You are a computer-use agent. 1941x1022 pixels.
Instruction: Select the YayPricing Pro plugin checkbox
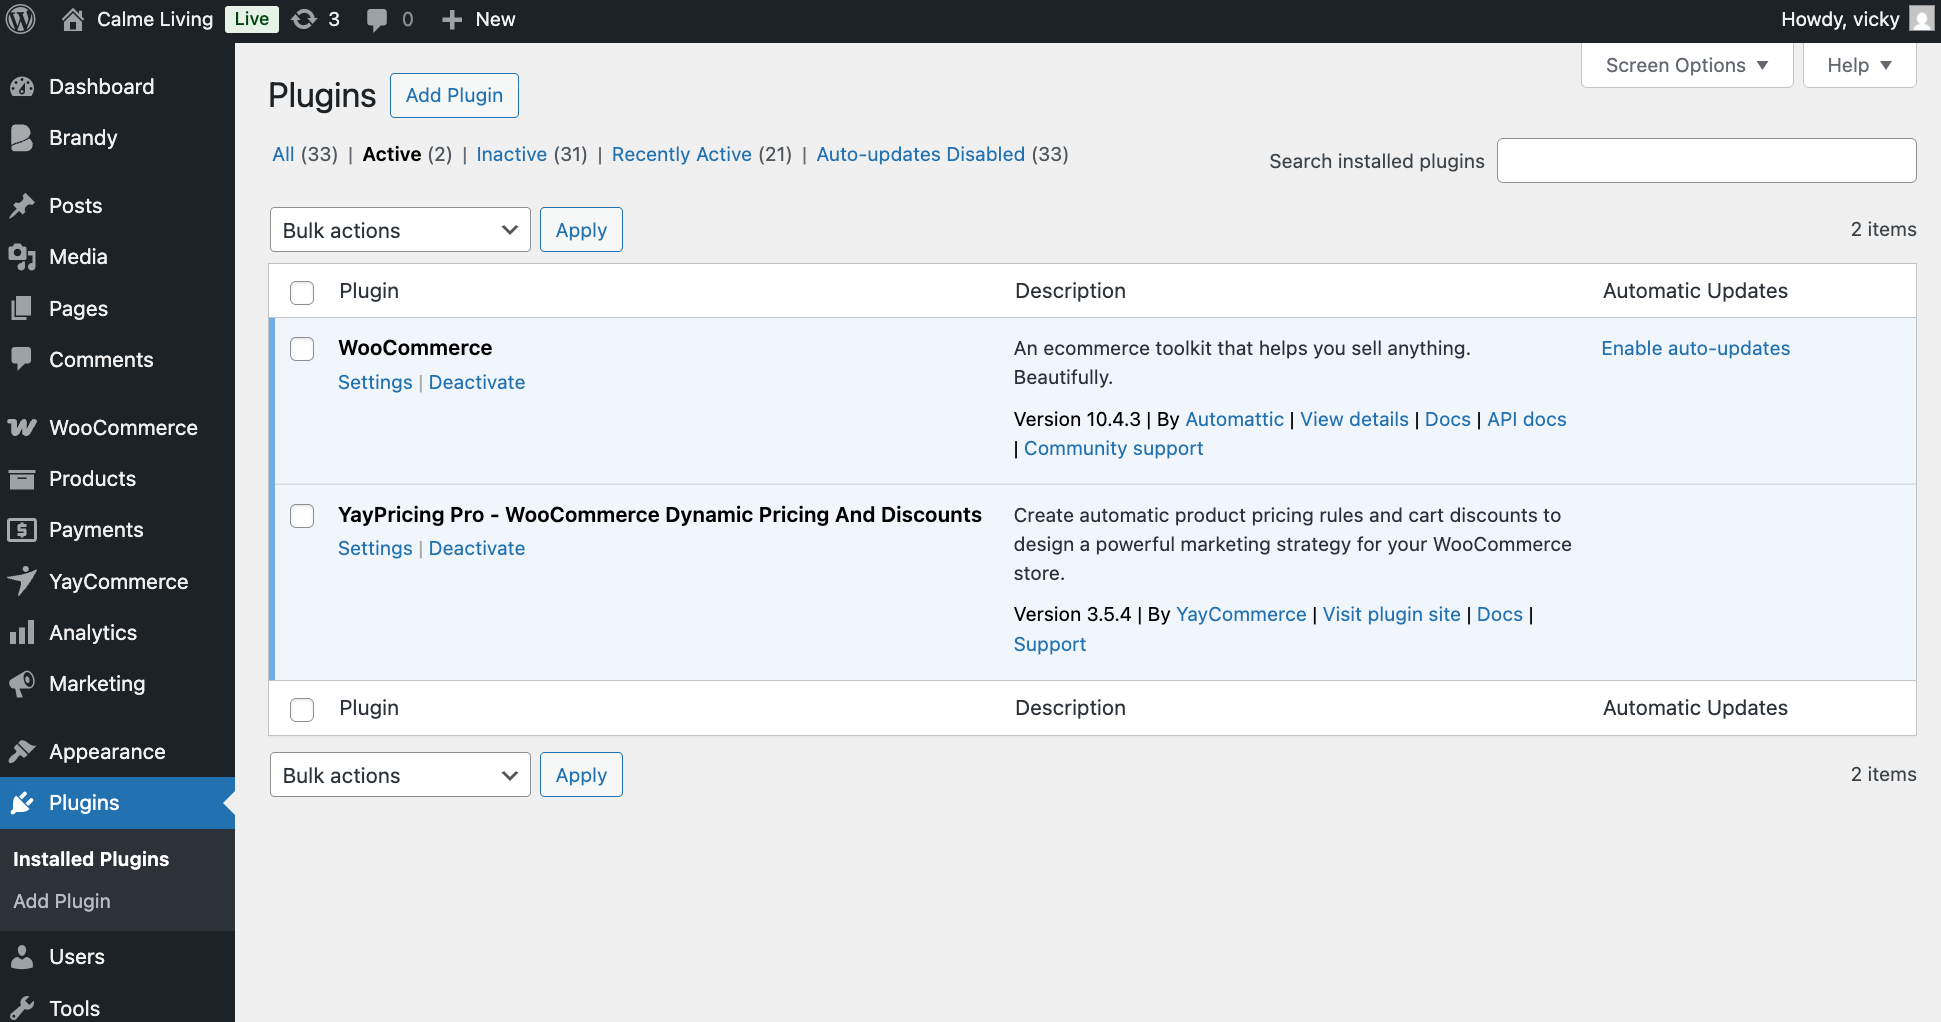(x=302, y=516)
